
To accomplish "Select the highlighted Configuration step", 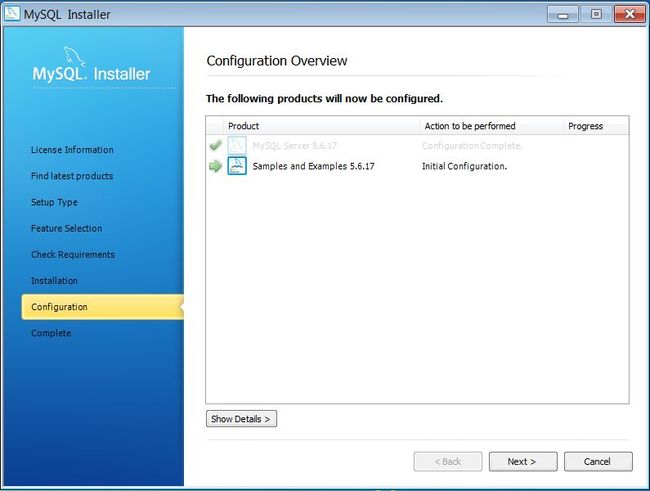I will pyautogui.click(x=102, y=307).
